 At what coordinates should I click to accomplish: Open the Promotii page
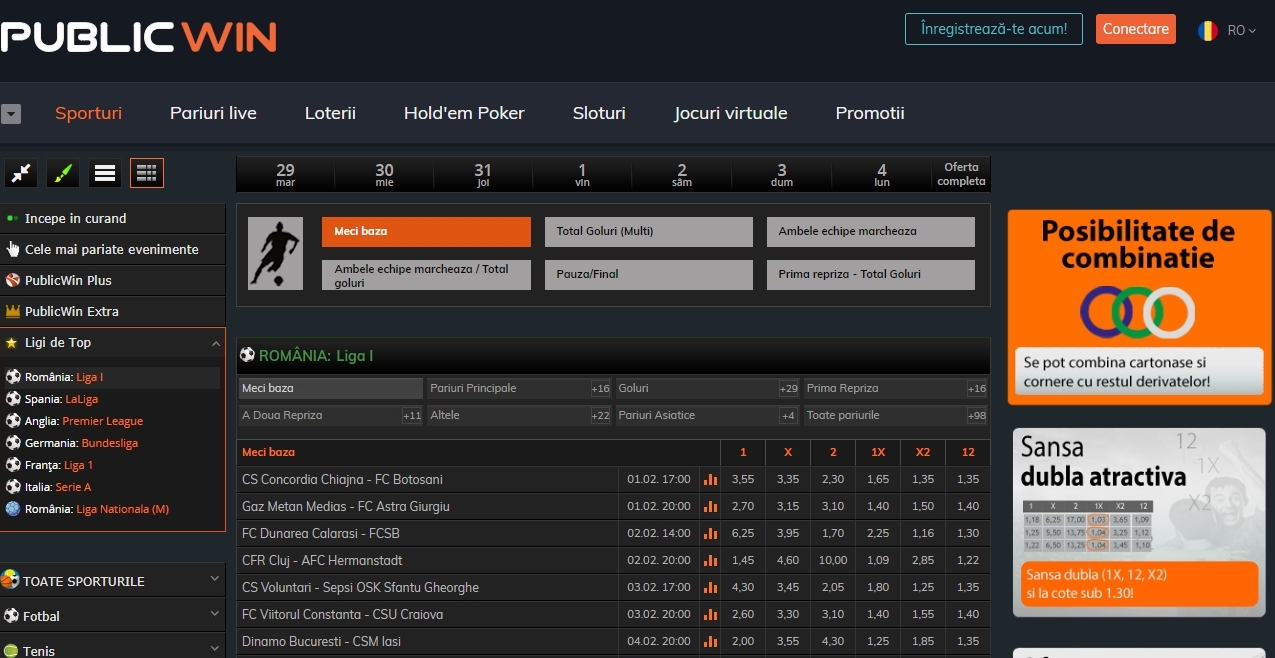(x=870, y=113)
